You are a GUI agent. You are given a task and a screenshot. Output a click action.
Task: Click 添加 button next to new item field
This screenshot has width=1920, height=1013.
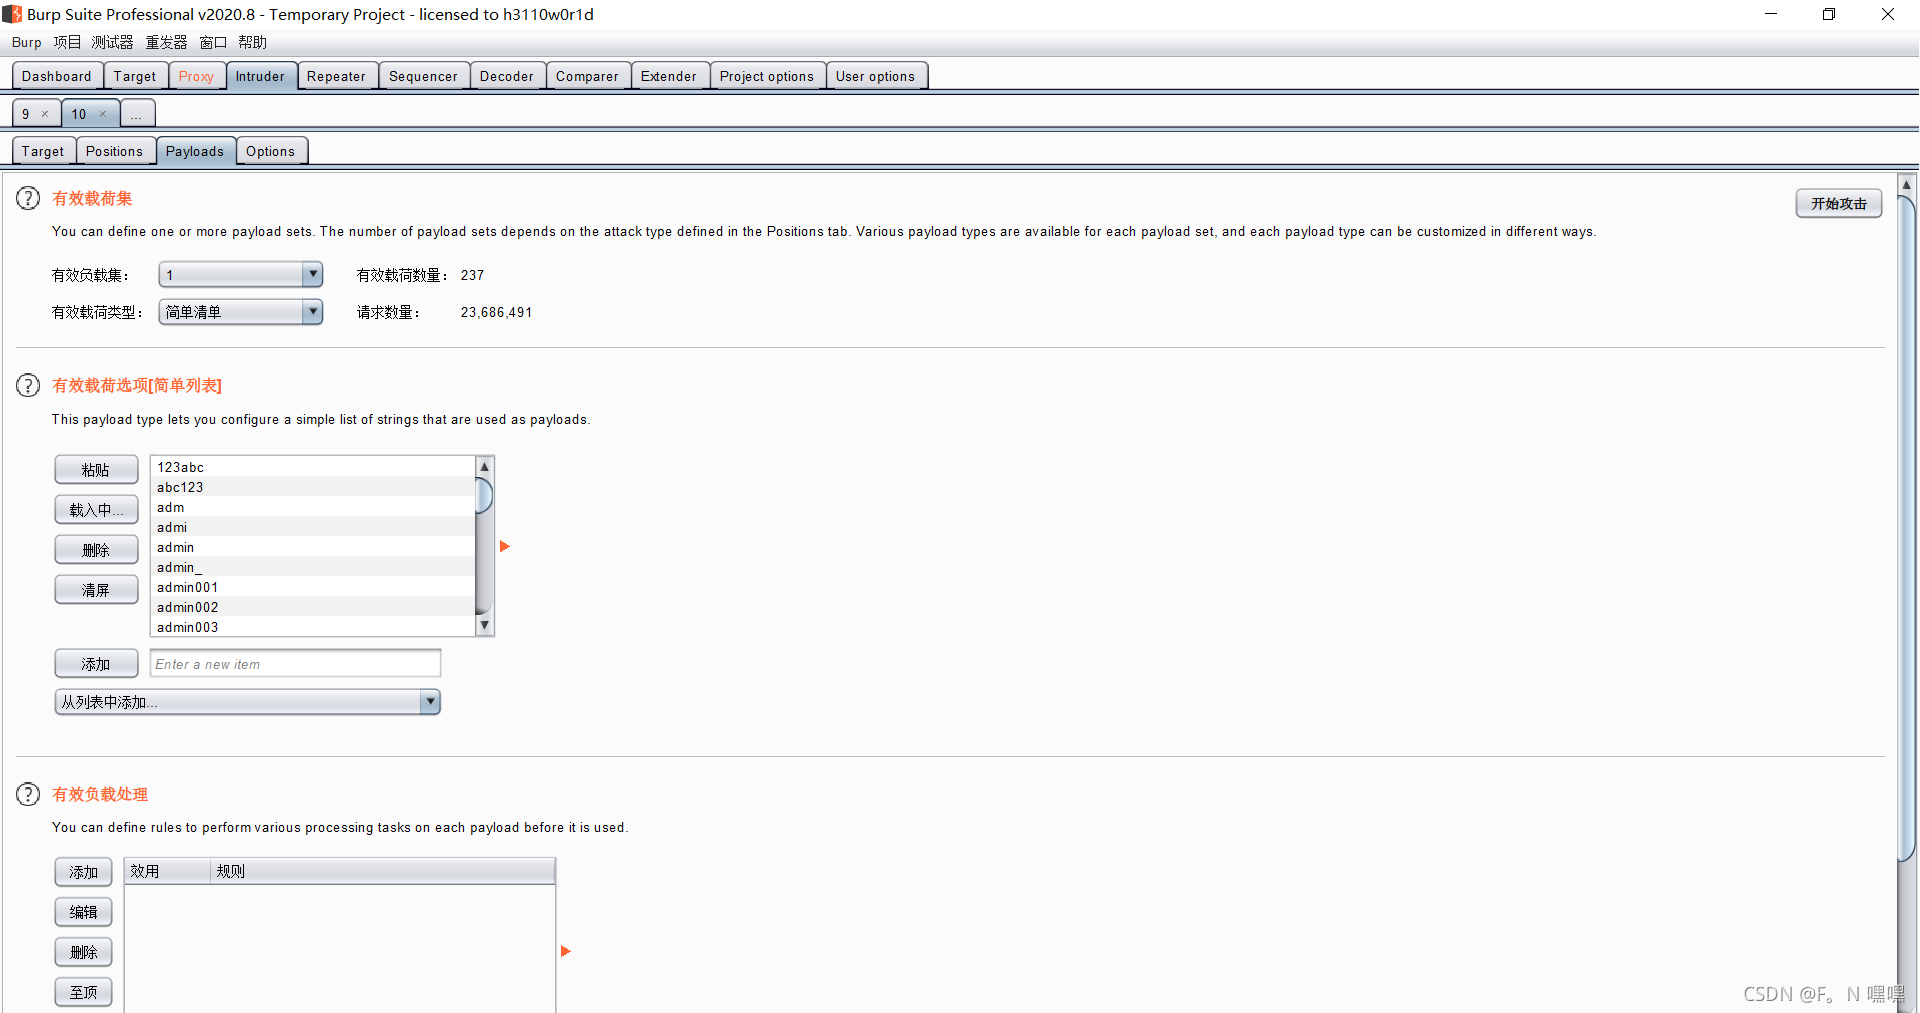point(96,664)
